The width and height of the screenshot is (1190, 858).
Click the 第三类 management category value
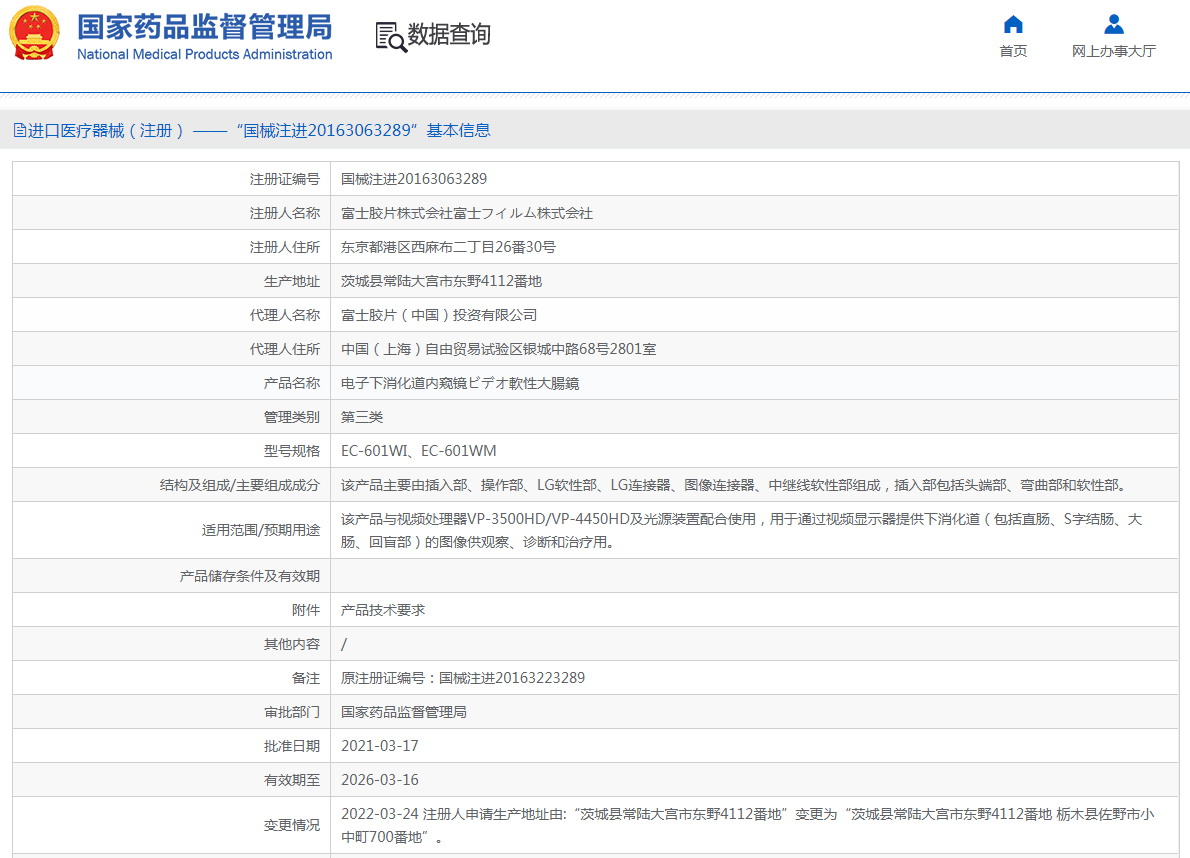[x=362, y=417]
